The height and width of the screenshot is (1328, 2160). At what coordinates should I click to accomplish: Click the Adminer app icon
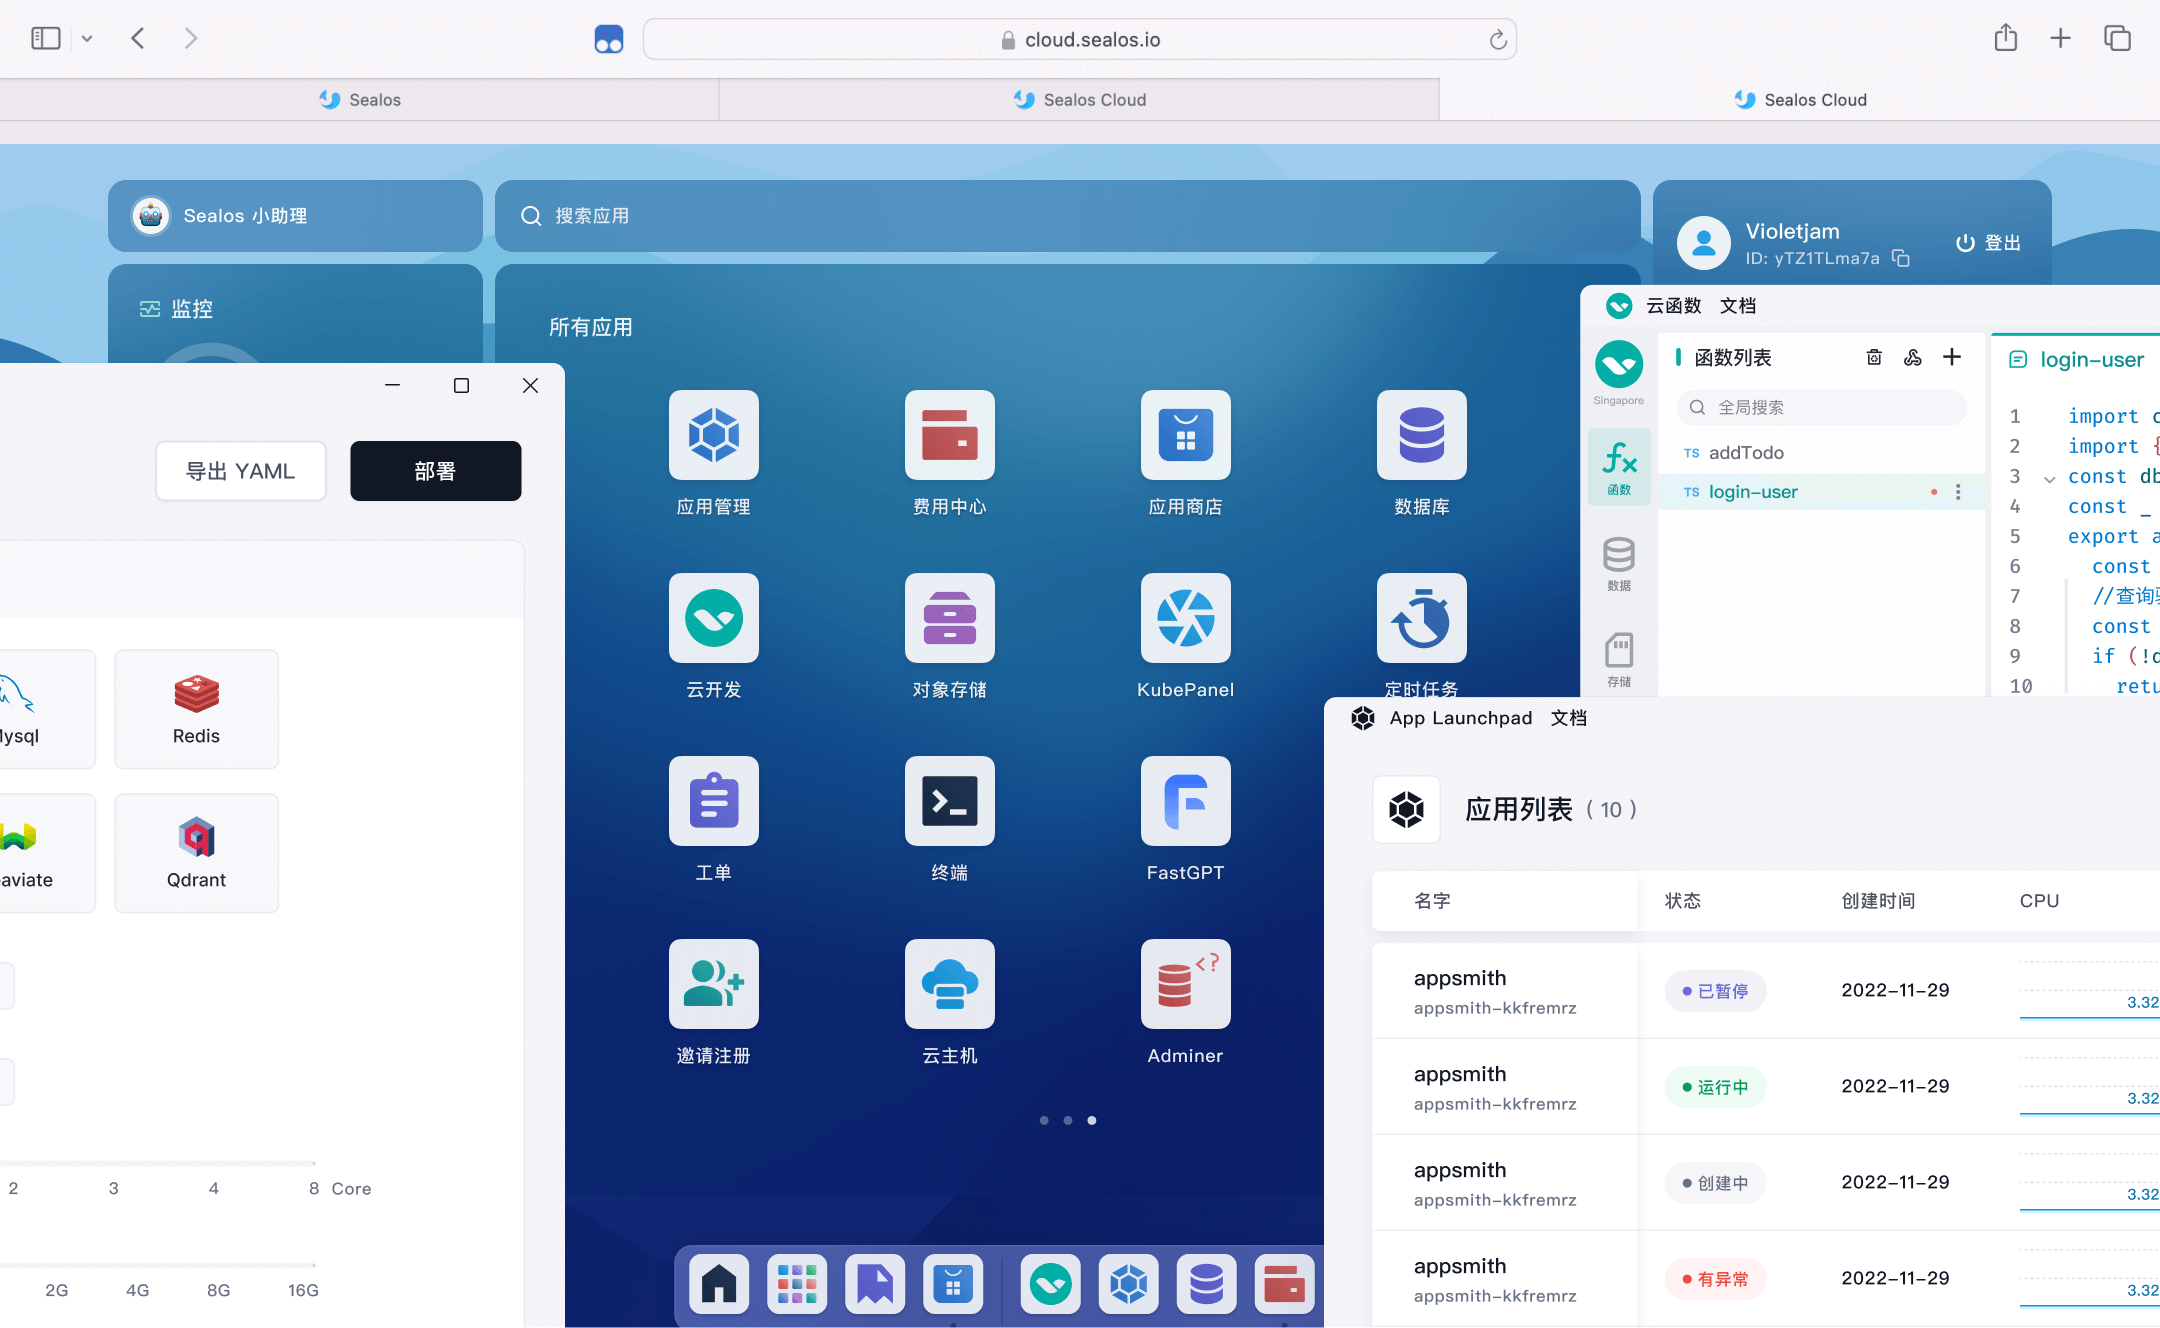coord(1185,984)
